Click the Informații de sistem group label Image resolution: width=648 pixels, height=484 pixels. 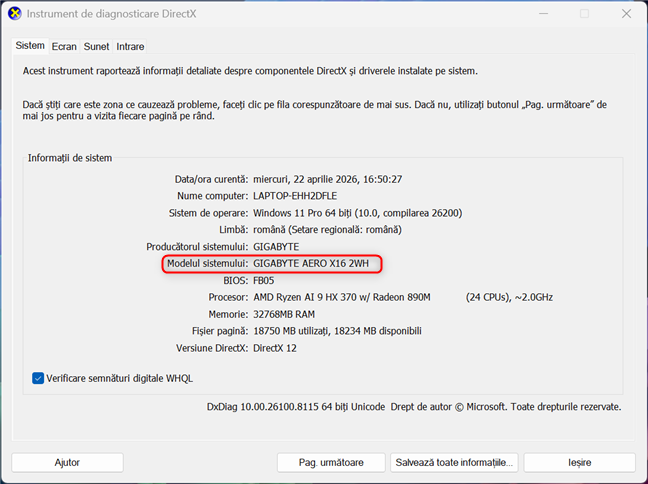click(70, 158)
